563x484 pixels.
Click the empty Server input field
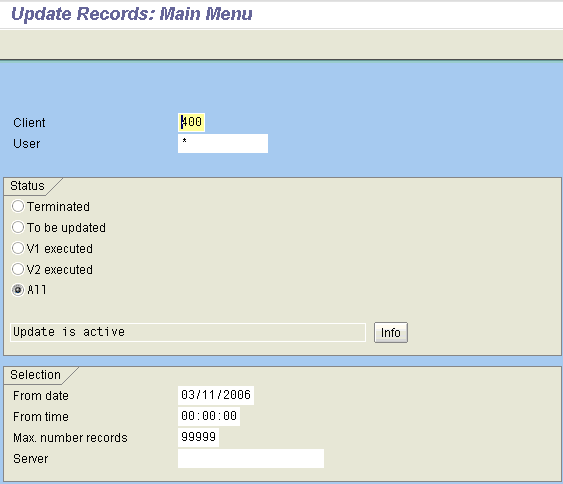coord(251,459)
